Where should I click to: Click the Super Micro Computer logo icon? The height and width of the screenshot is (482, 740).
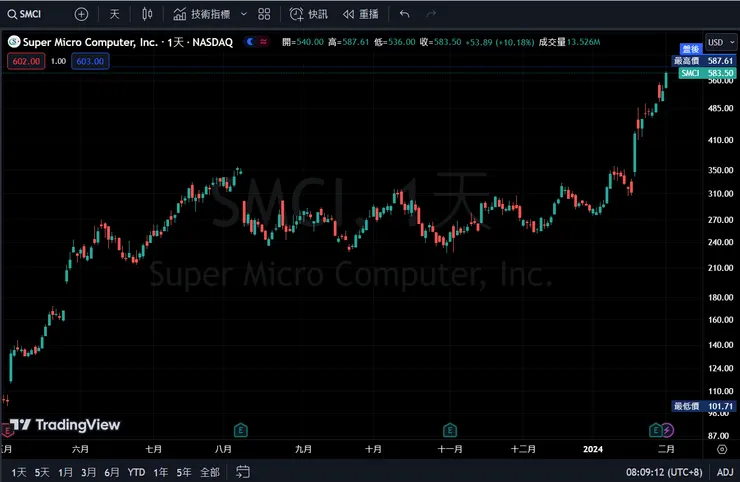pos(14,42)
